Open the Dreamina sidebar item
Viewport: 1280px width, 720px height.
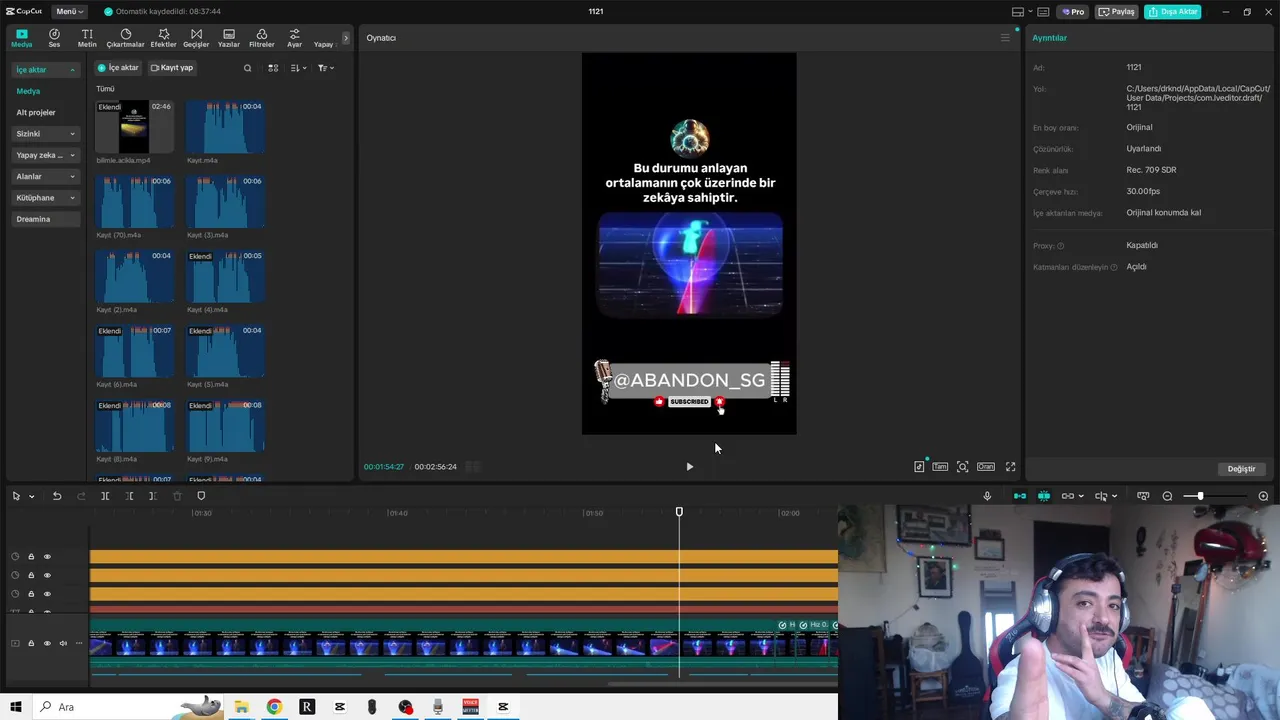45,219
